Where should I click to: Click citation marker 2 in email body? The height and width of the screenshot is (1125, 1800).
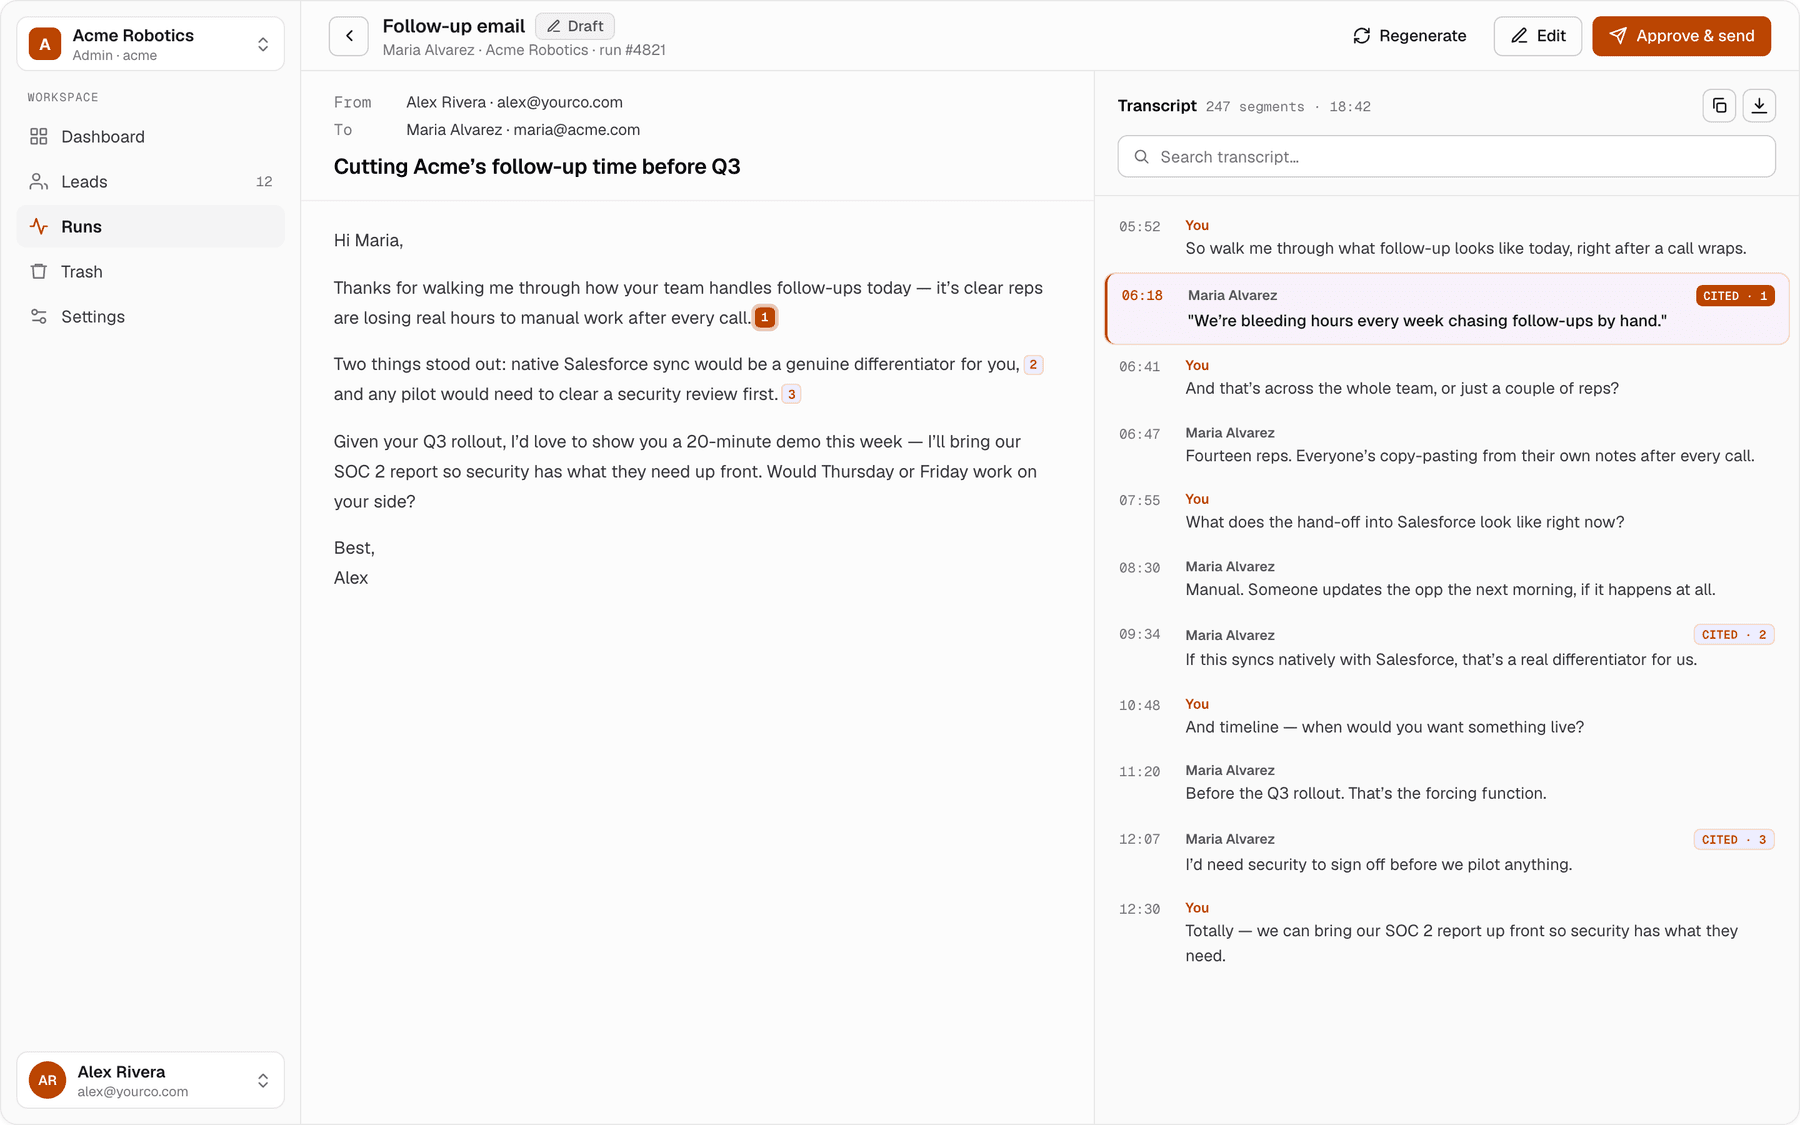coord(1033,365)
